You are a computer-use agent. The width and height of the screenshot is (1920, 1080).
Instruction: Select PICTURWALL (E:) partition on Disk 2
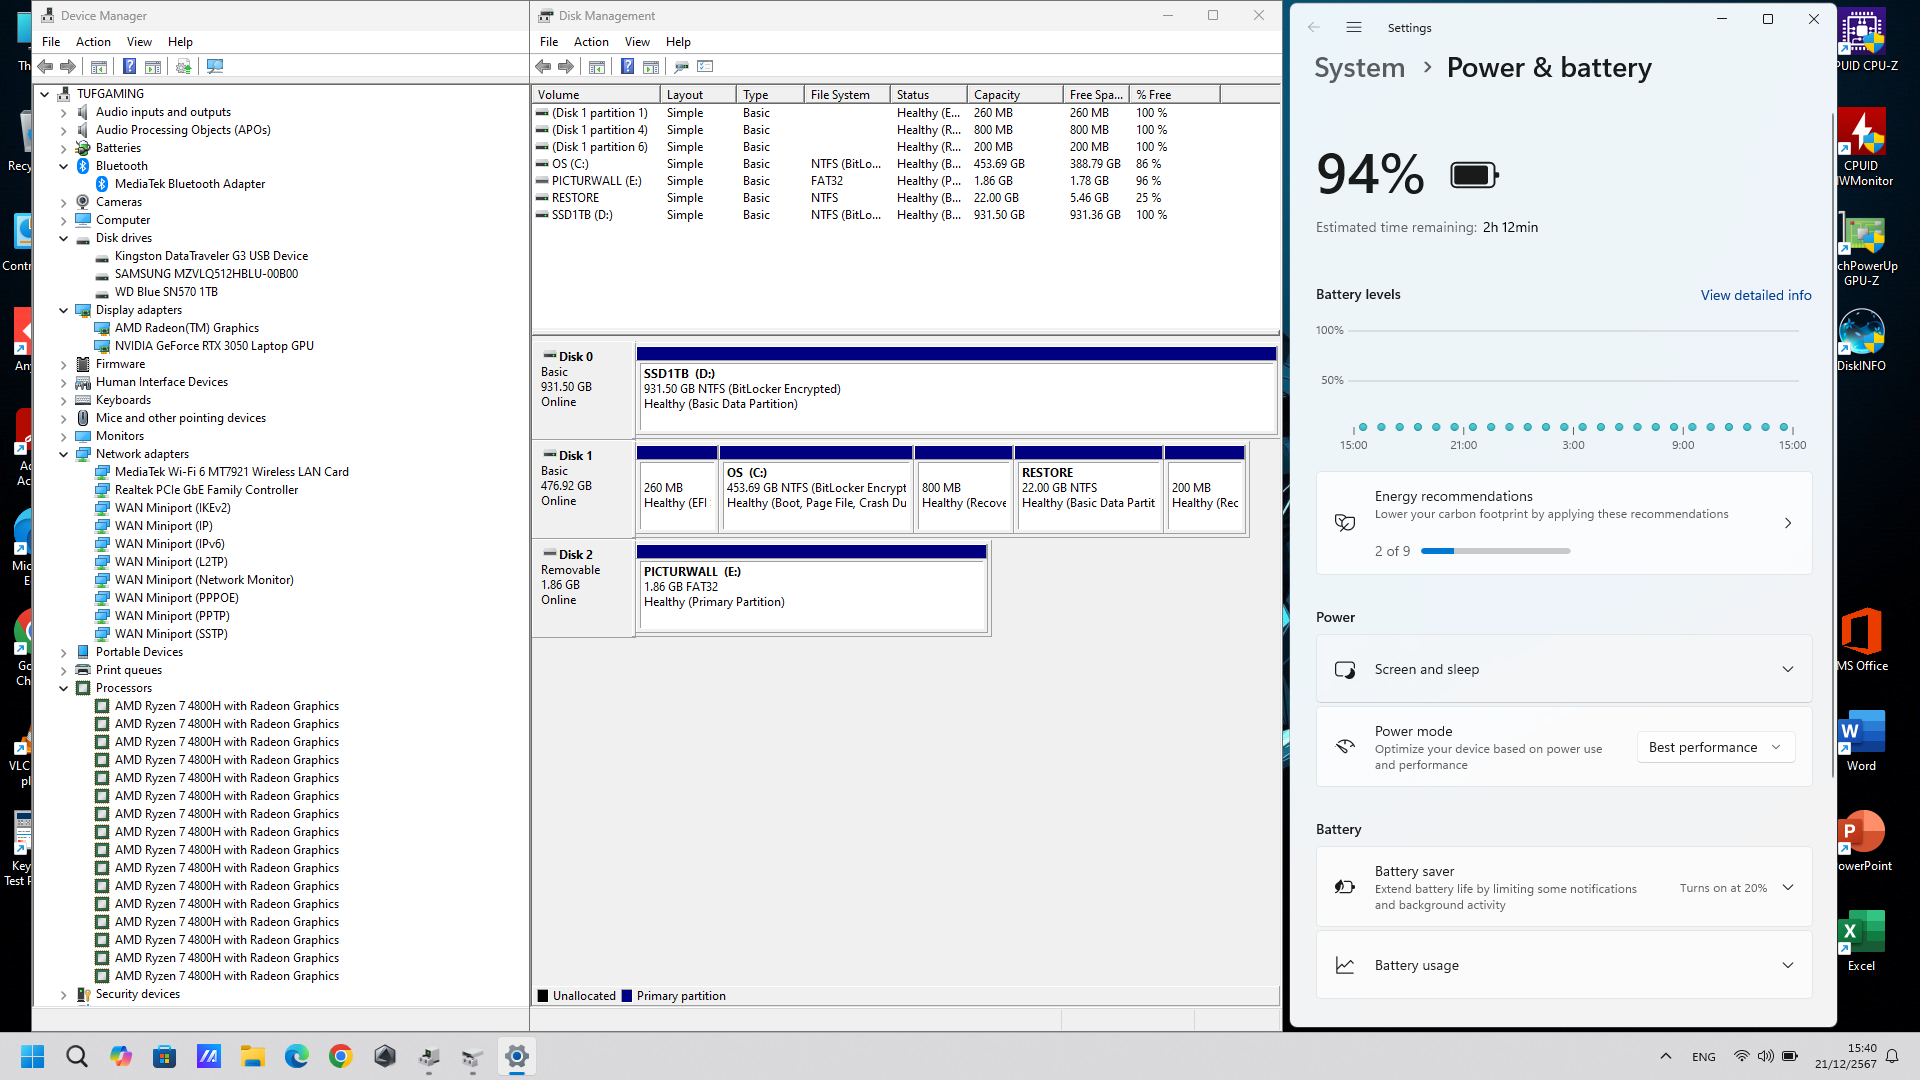pyautogui.click(x=812, y=588)
